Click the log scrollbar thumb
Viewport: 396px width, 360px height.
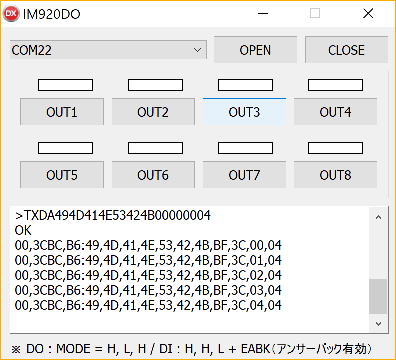point(378,296)
